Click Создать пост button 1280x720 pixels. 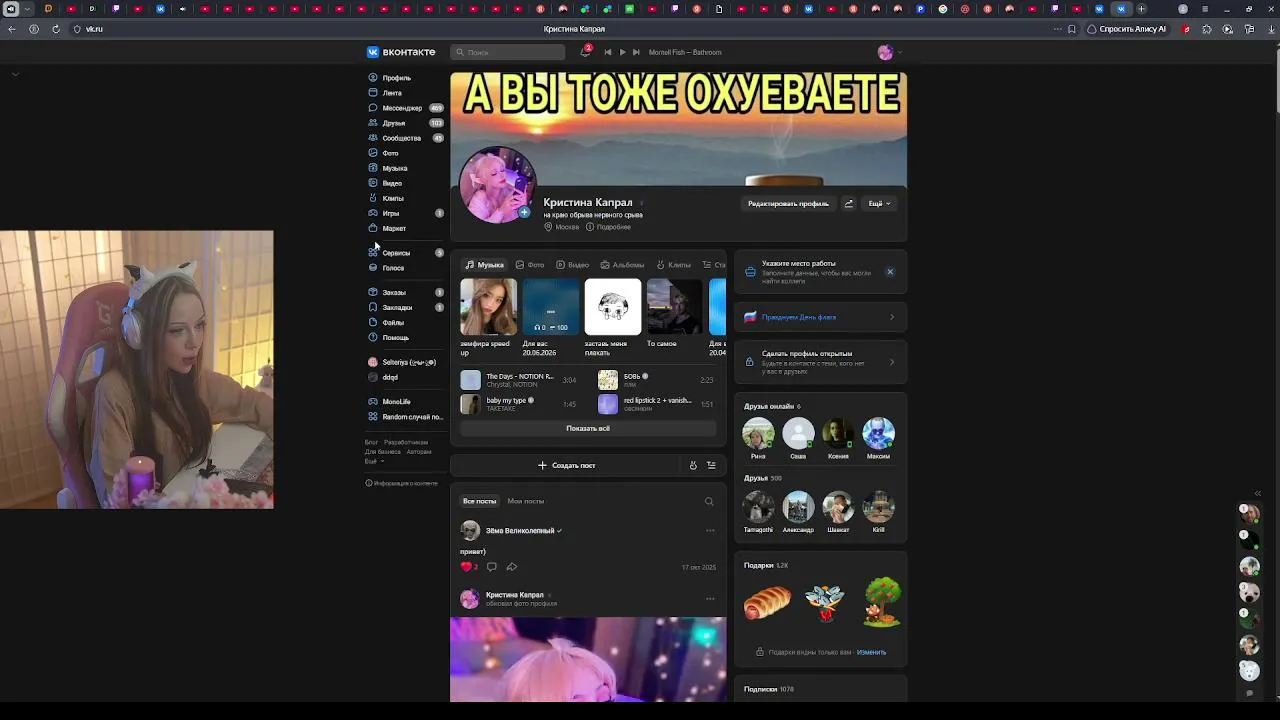567,465
